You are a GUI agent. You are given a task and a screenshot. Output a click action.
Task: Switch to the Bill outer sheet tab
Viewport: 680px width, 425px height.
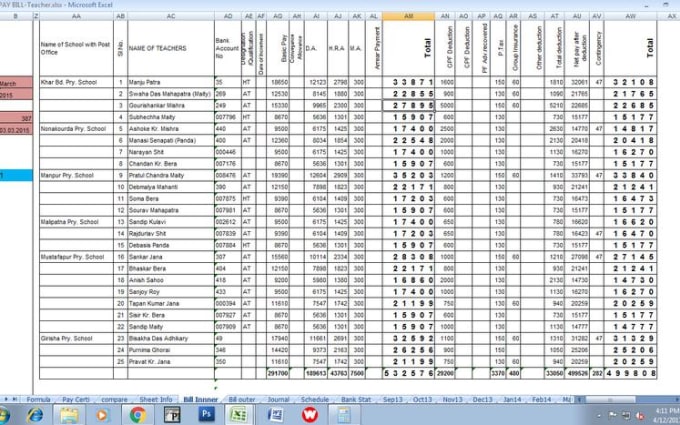pyautogui.click(x=242, y=399)
